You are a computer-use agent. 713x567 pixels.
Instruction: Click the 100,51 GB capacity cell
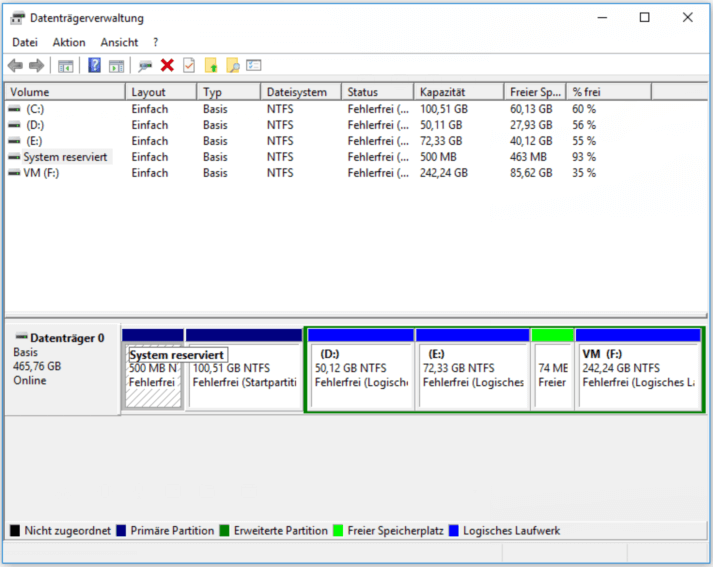444,109
